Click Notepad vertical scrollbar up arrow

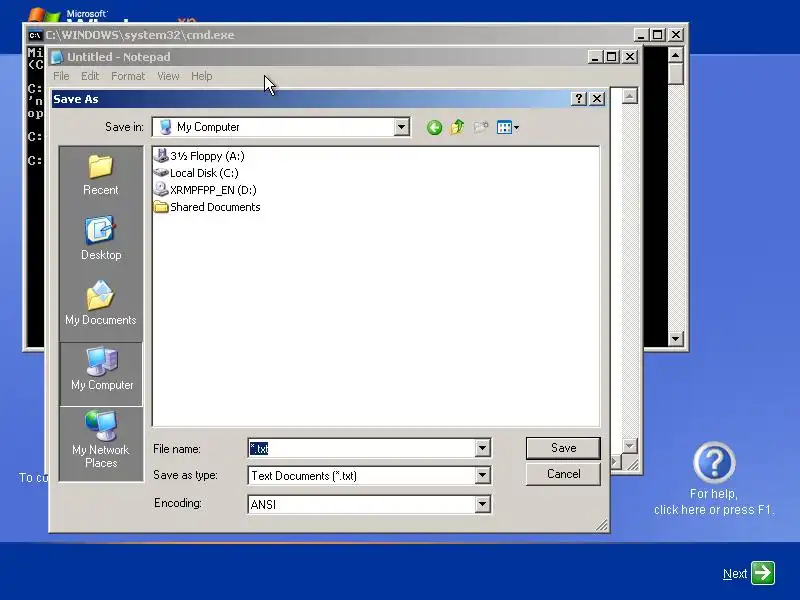630,96
